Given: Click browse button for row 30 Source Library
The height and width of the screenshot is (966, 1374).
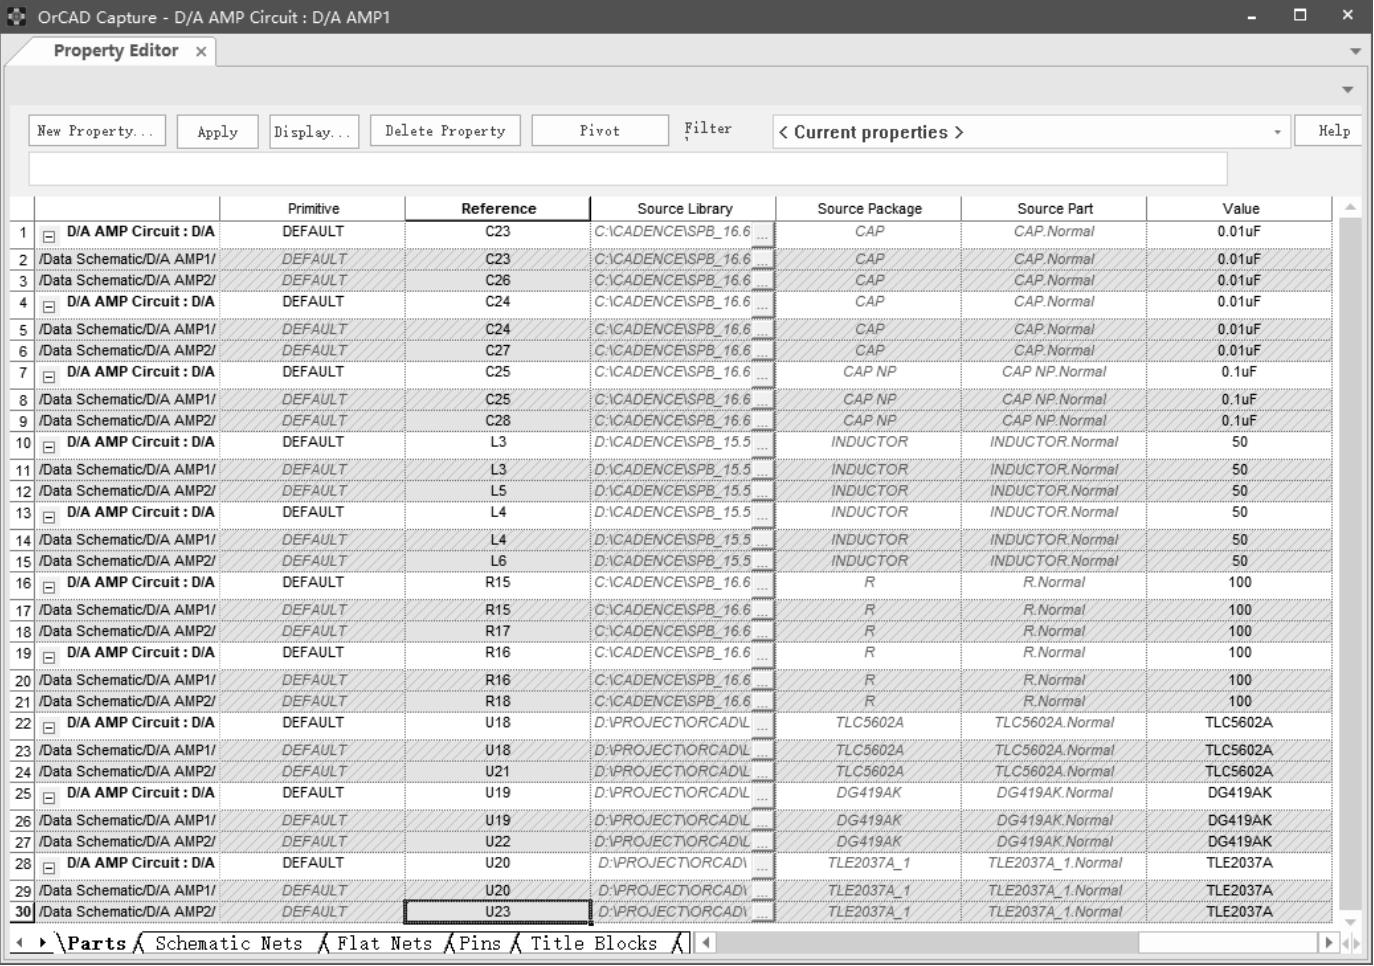Looking at the screenshot, I should point(763,911).
